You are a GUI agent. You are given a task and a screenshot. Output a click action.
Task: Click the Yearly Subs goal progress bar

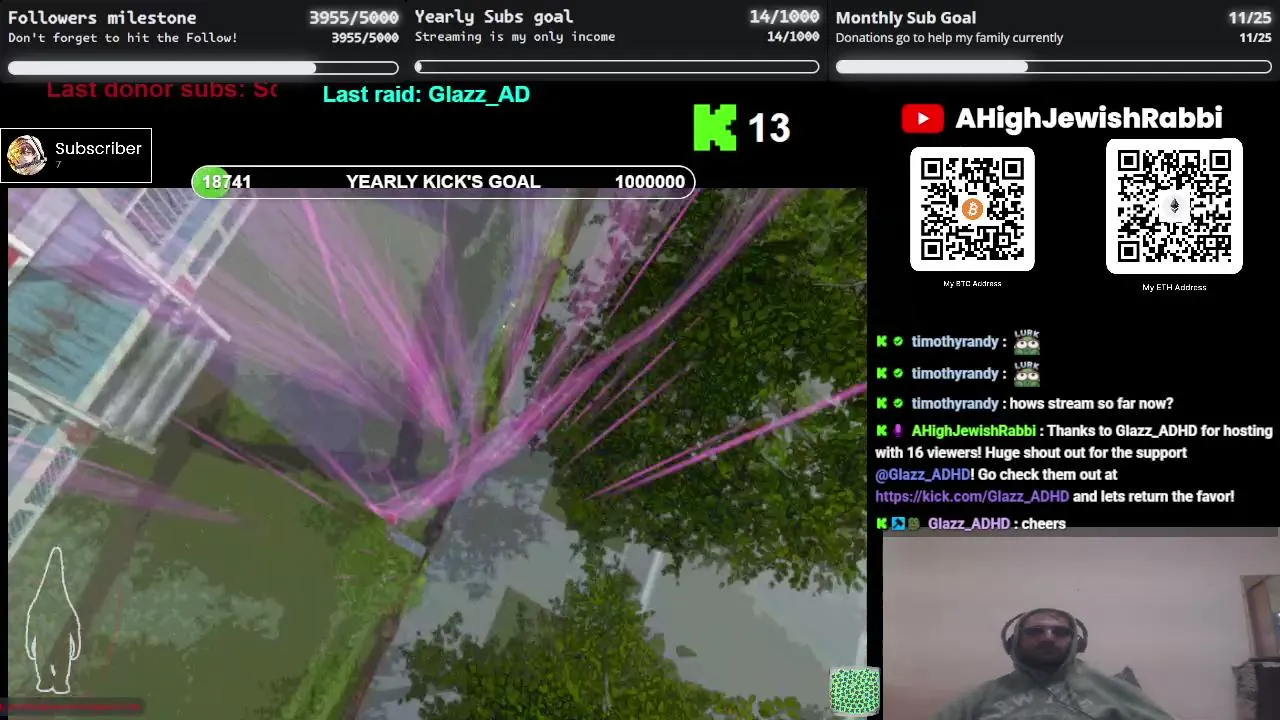[617, 67]
